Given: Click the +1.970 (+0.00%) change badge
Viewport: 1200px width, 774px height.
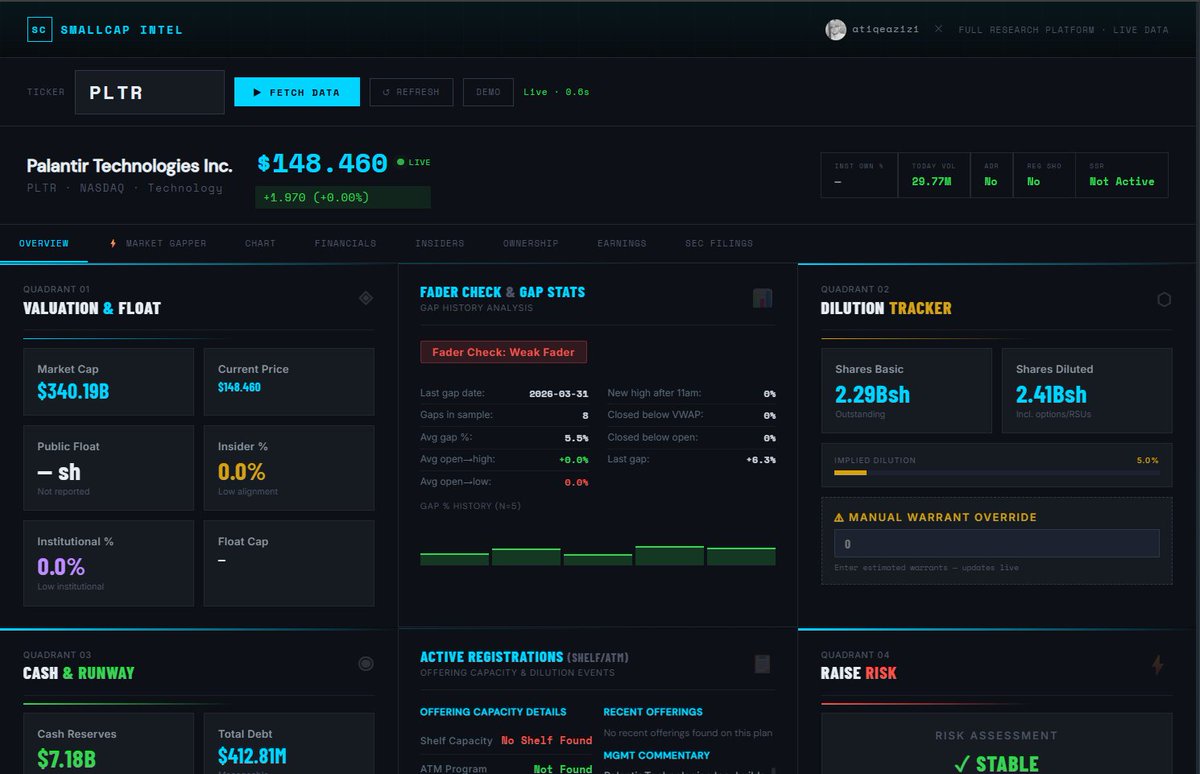Looking at the screenshot, I should (x=343, y=197).
